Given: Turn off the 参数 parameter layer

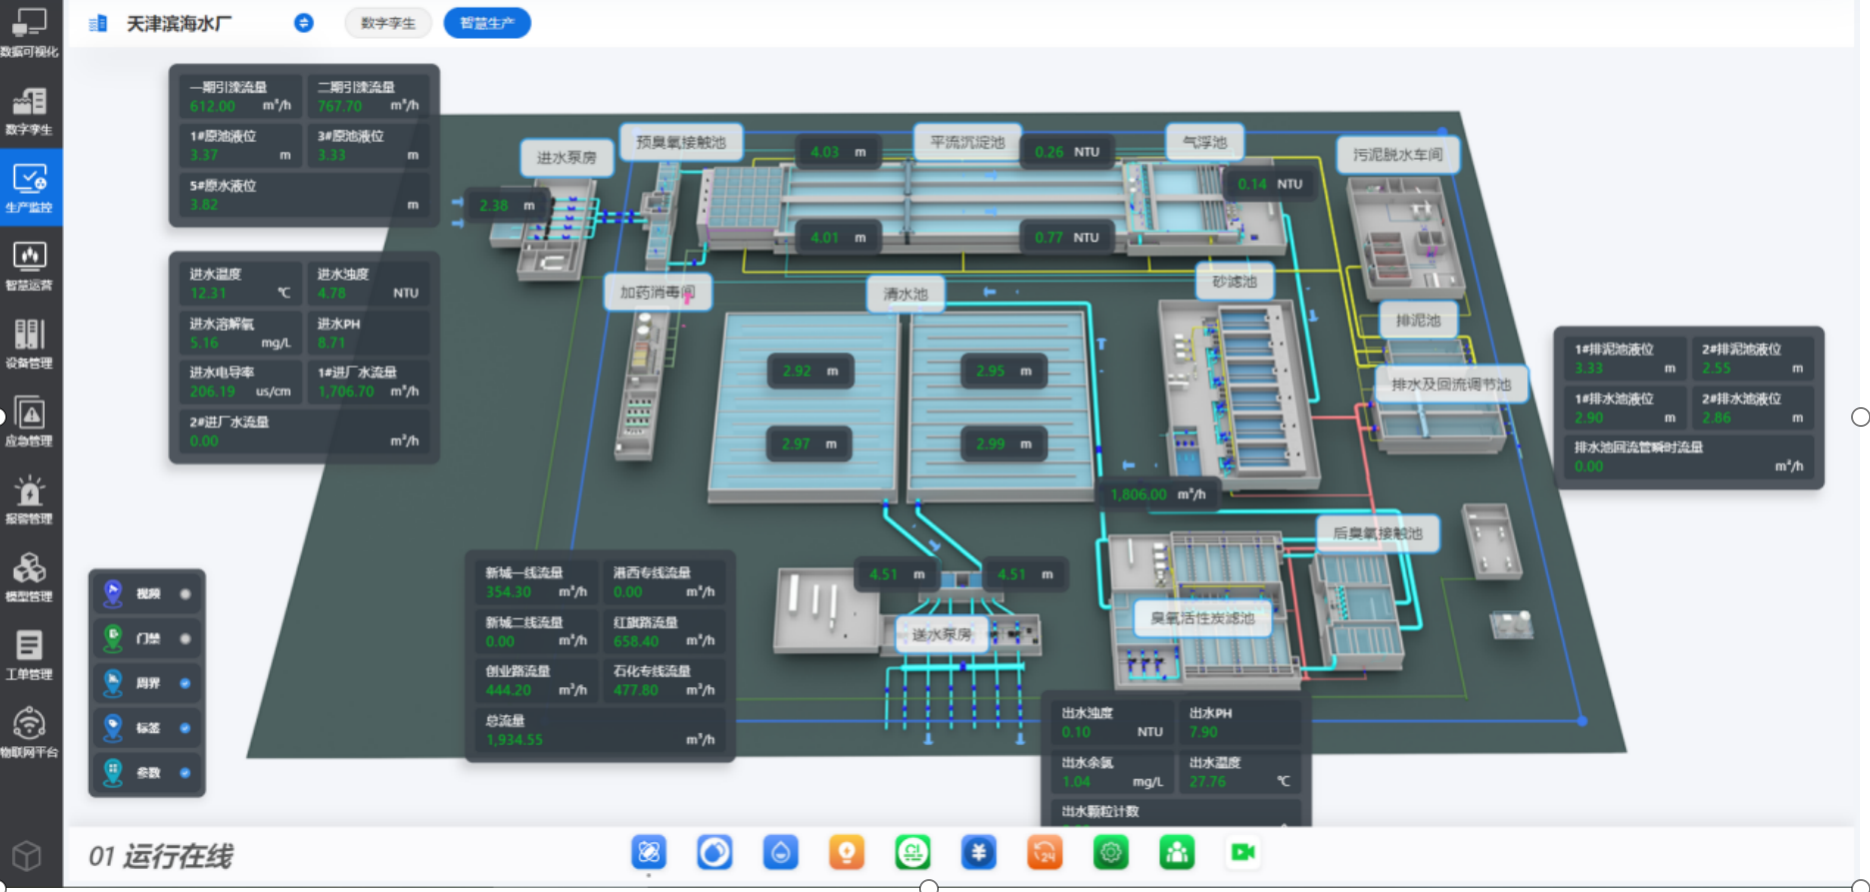Looking at the screenshot, I should tap(185, 773).
